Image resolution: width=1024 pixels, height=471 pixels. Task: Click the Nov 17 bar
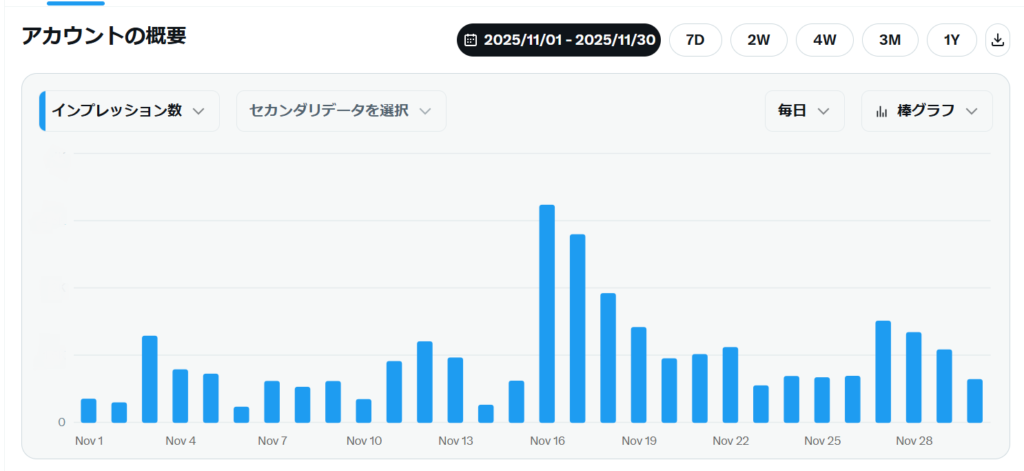[577, 328]
